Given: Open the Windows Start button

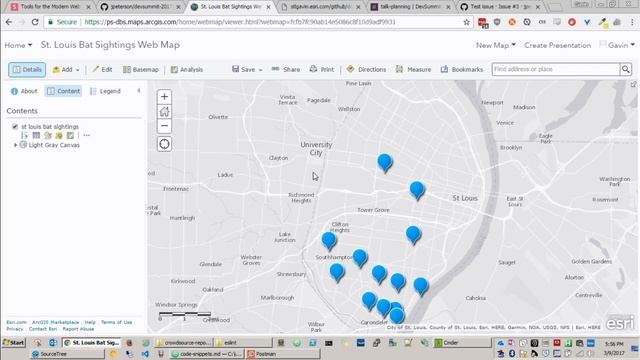Looking at the screenshot, I should pos(14,343).
